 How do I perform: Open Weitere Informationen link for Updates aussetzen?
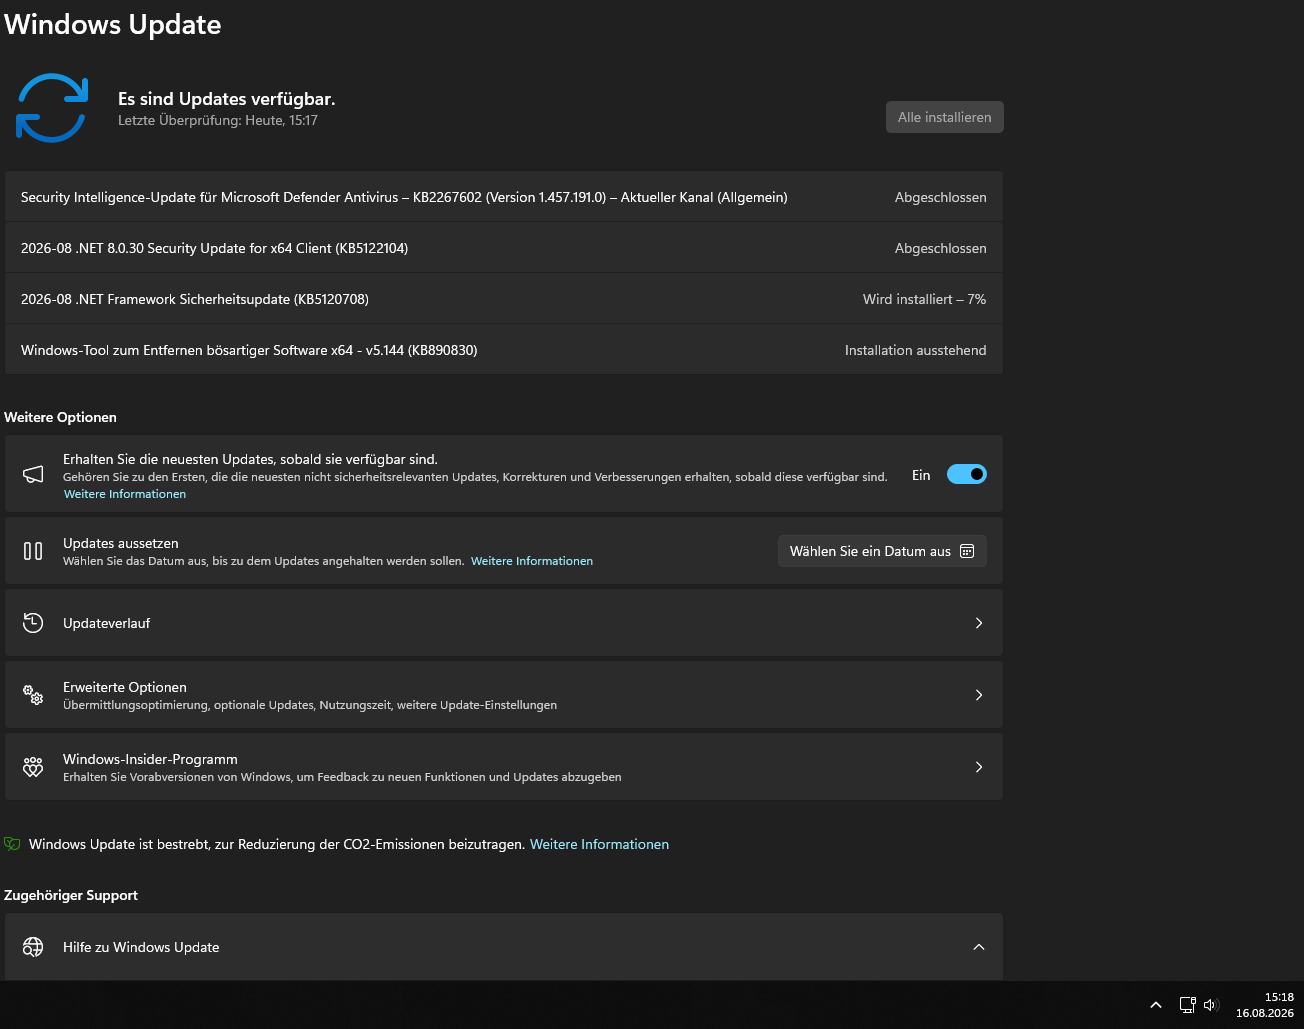(532, 561)
